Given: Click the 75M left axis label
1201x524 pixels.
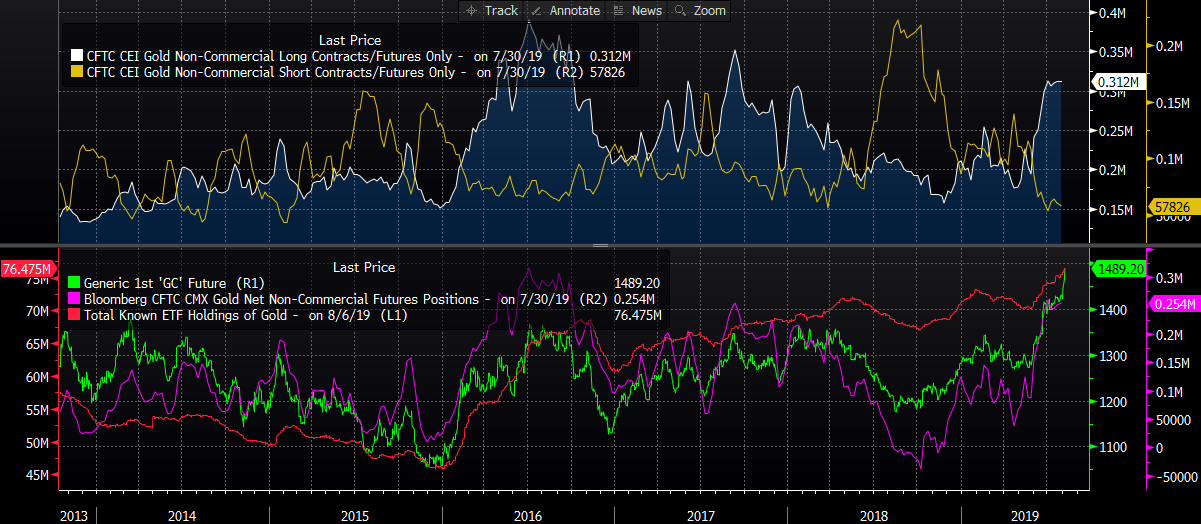Looking at the screenshot, I should pos(37,280).
